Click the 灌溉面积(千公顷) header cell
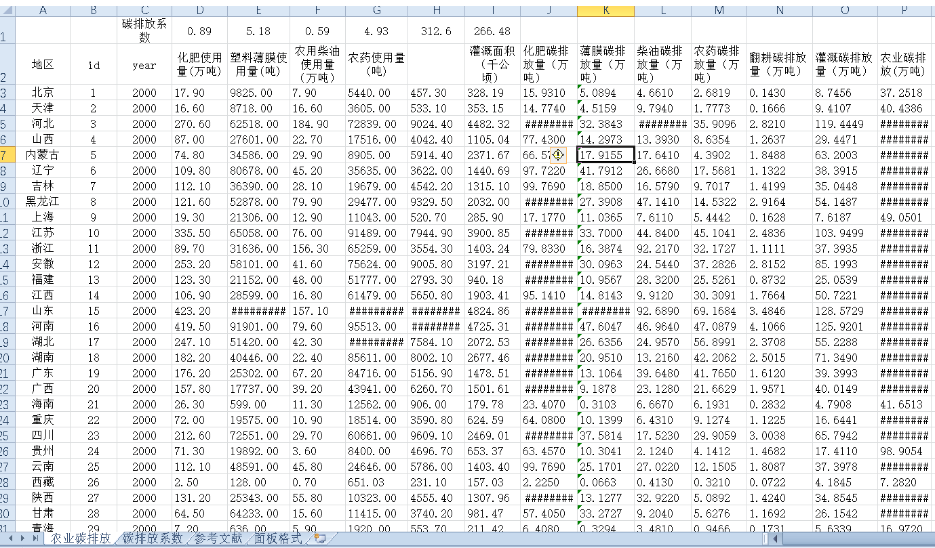Image resolution: width=935 pixels, height=548 pixels. (x=493, y=64)
